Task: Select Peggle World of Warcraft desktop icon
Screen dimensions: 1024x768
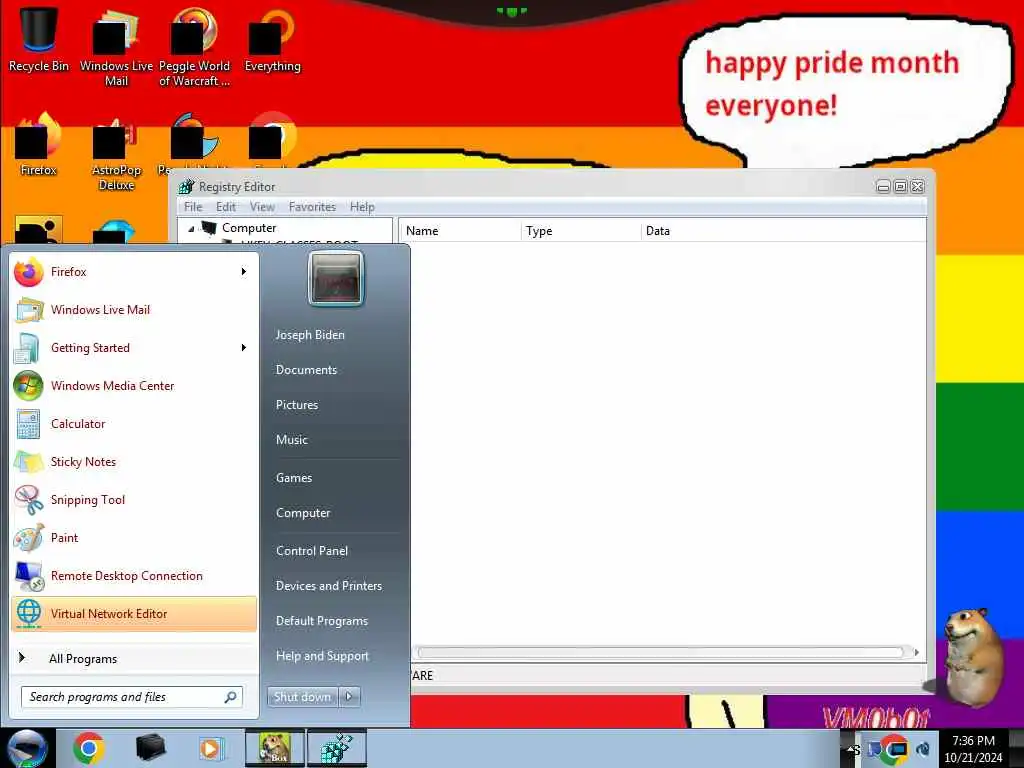Action: 194,46
